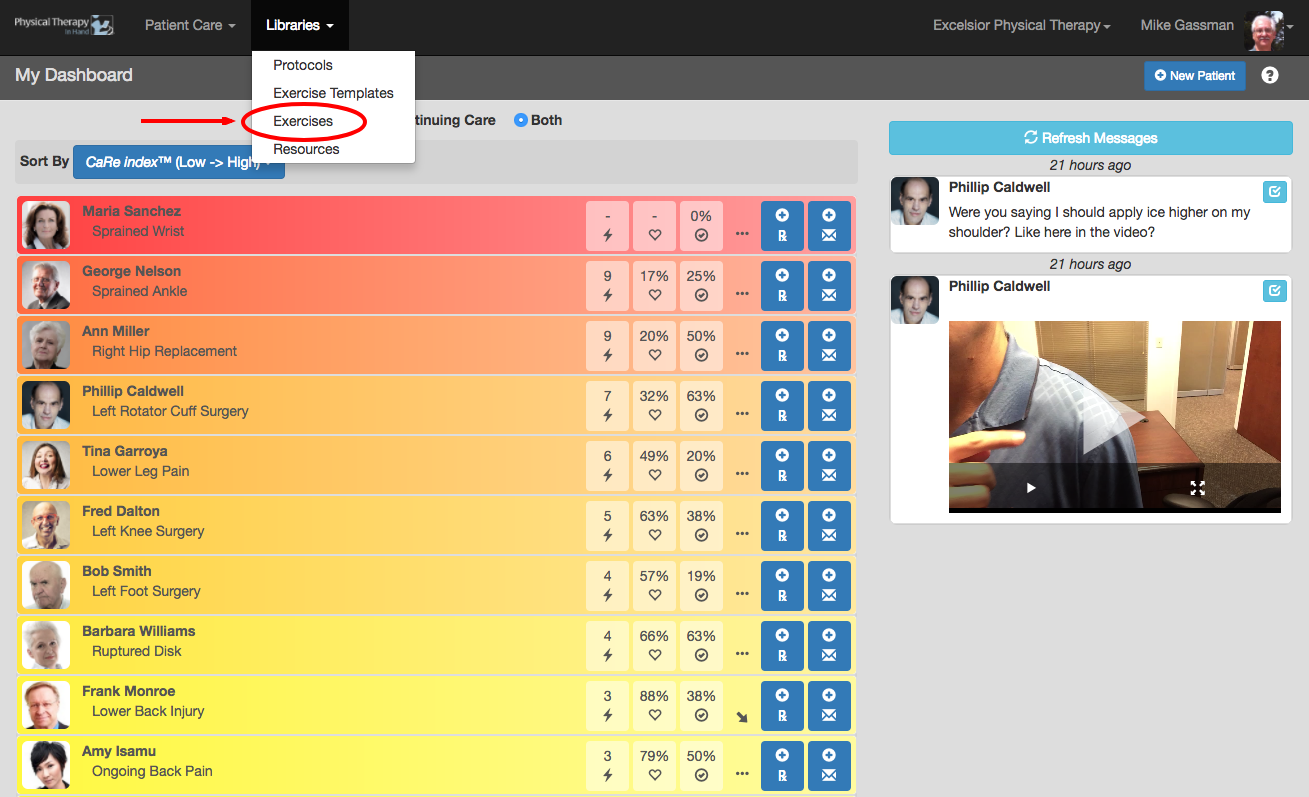Open Maria Sanchez patient record
Viewport: 1309px width, 797px height.
coord(131,211)
